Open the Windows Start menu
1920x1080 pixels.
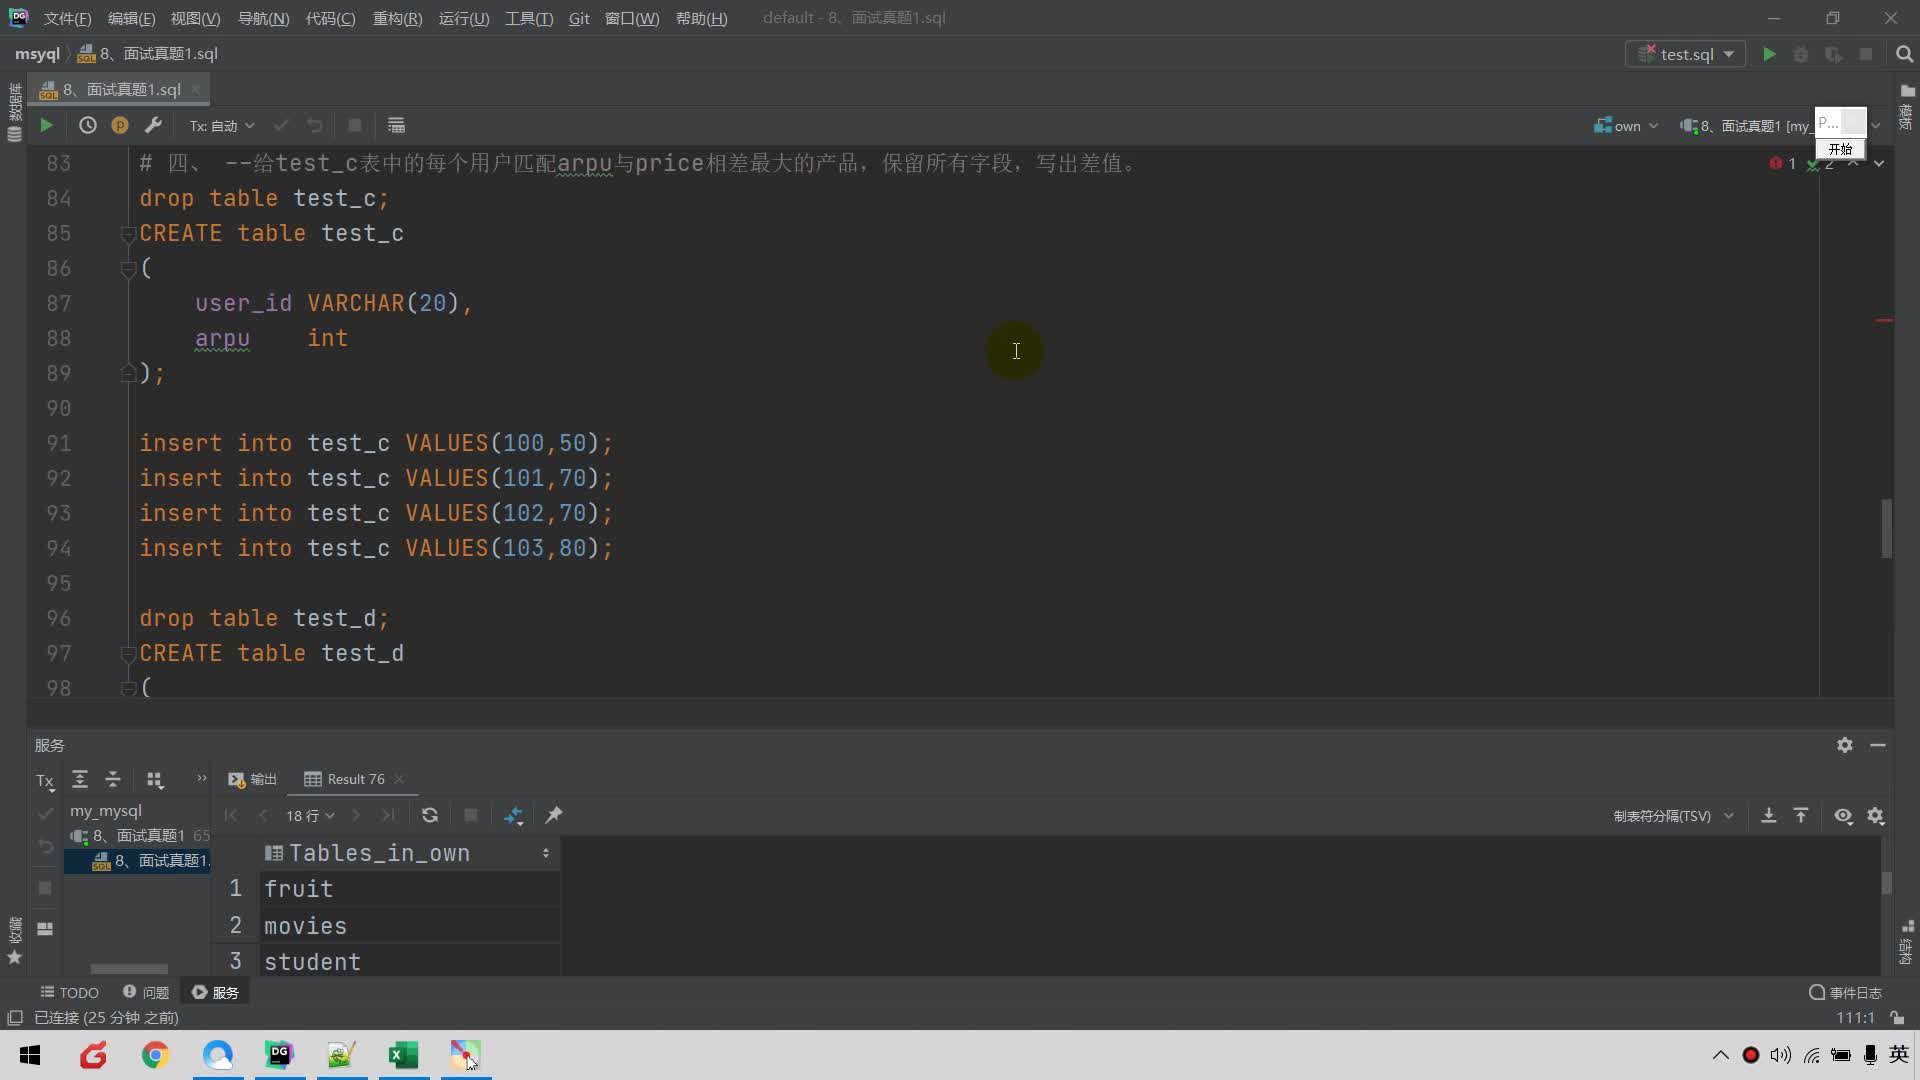30,1055
